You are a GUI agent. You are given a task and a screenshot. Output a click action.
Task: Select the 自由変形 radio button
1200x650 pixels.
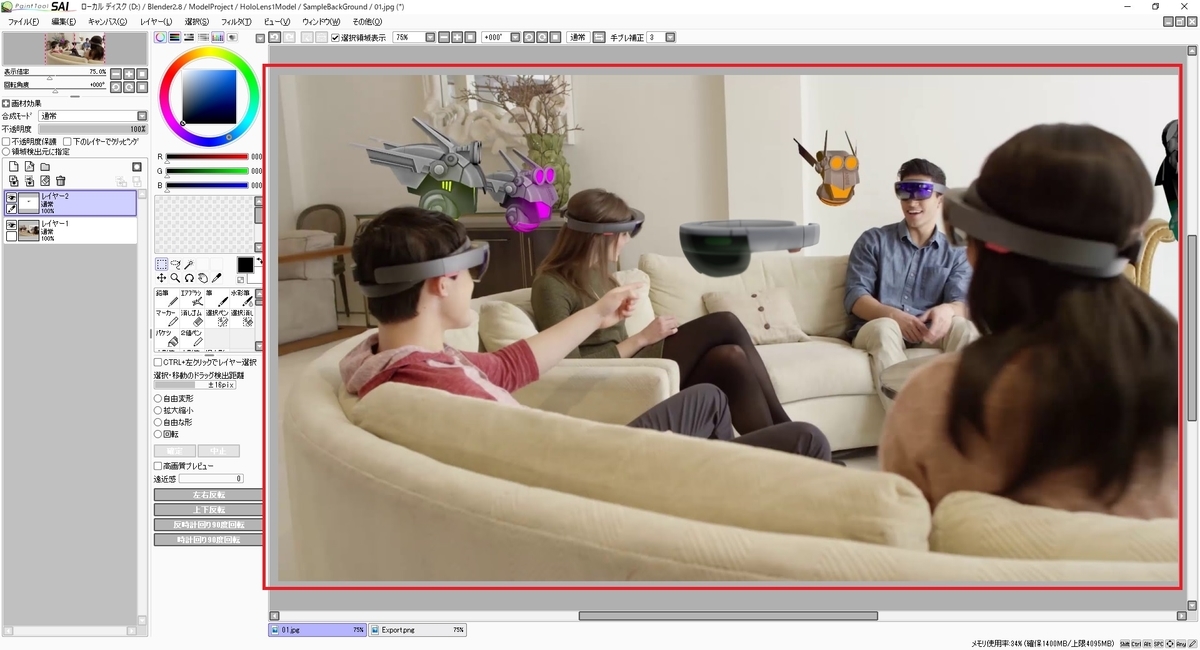[158, 398]
